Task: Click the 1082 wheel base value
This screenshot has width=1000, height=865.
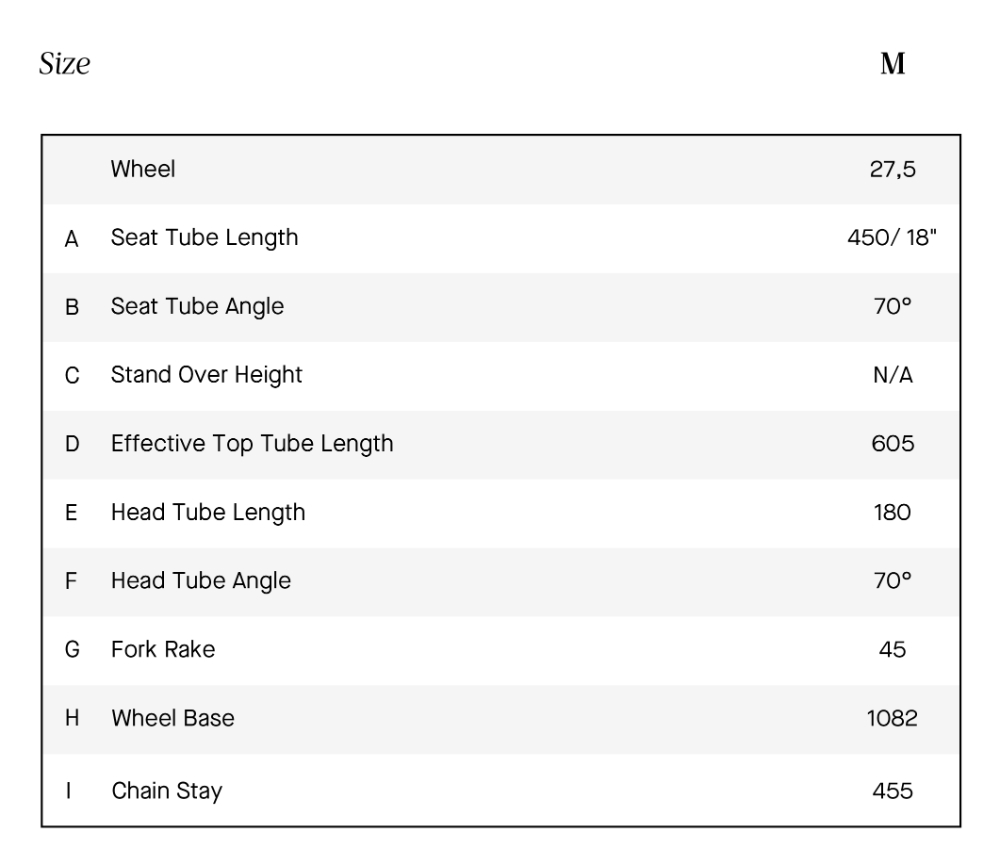Action: (x=892, y=718)
